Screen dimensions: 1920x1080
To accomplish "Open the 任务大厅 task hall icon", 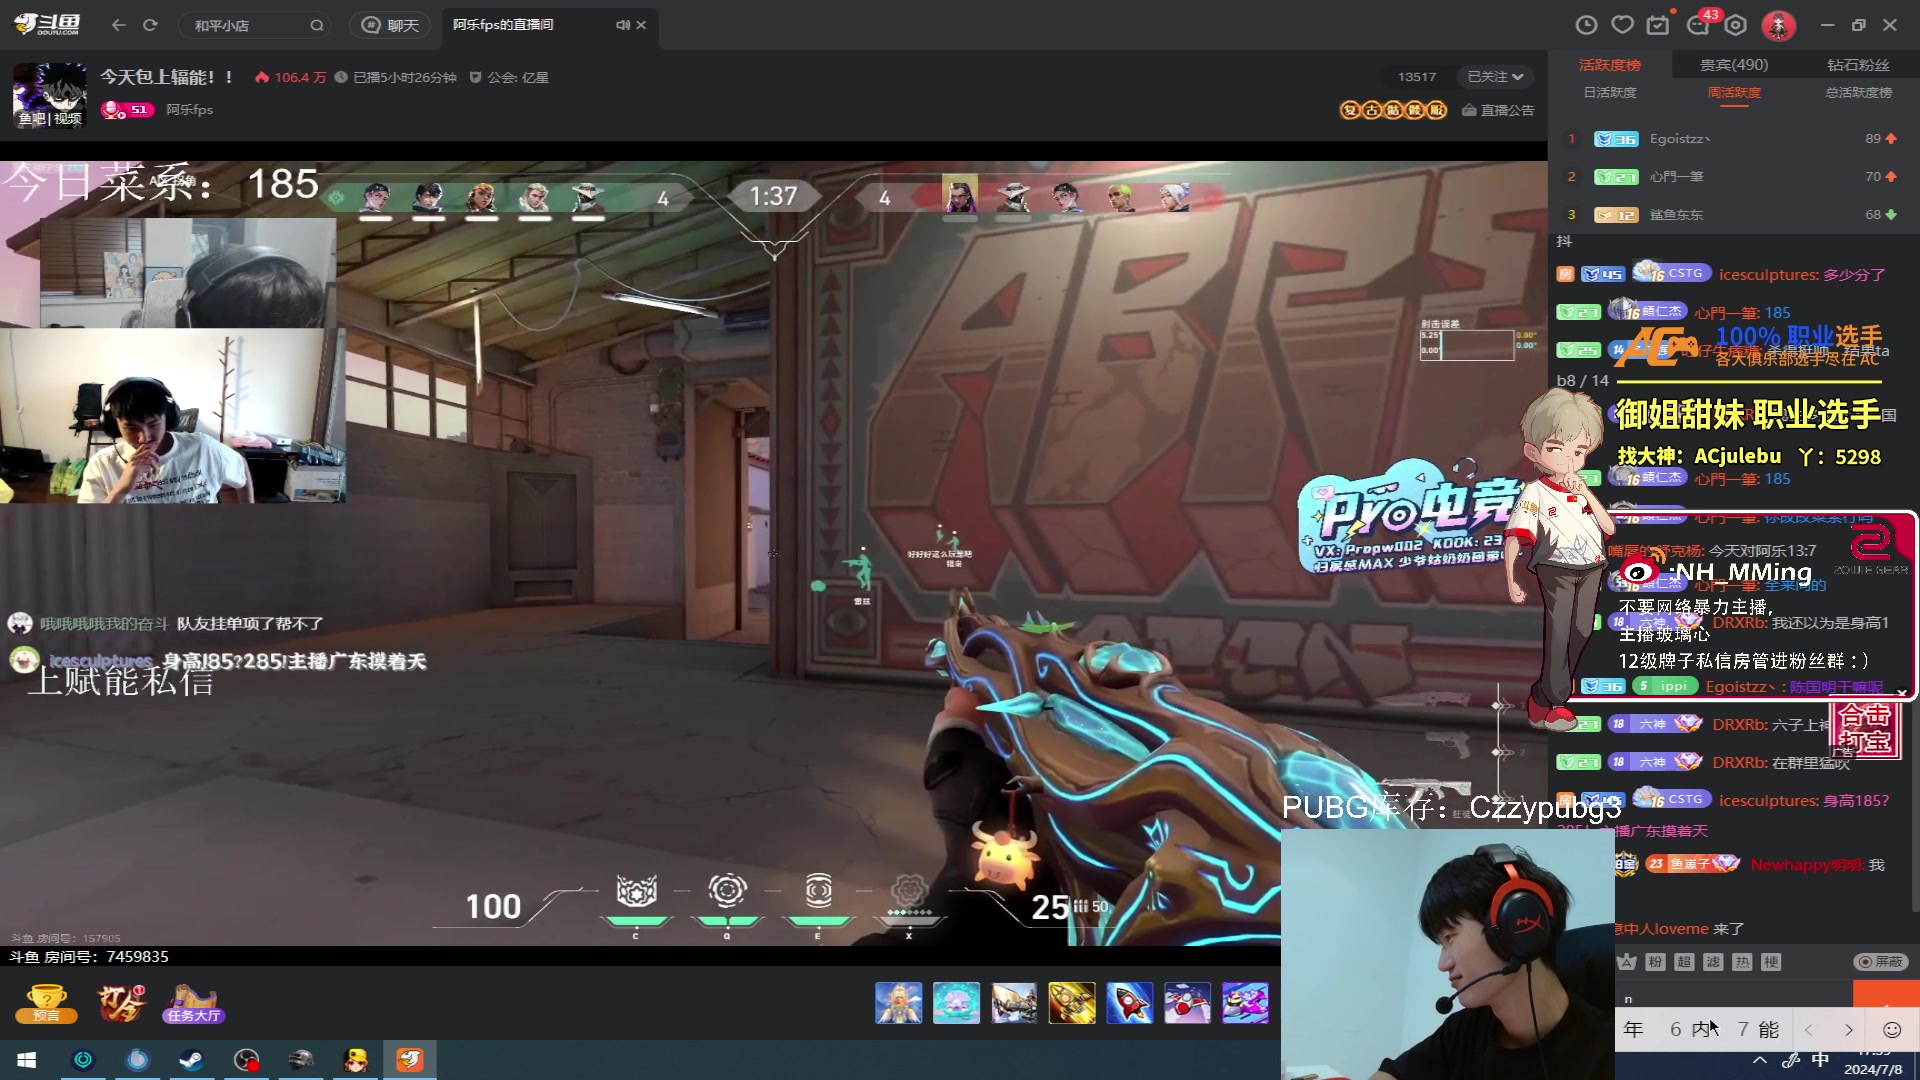I will [194, 1003].
